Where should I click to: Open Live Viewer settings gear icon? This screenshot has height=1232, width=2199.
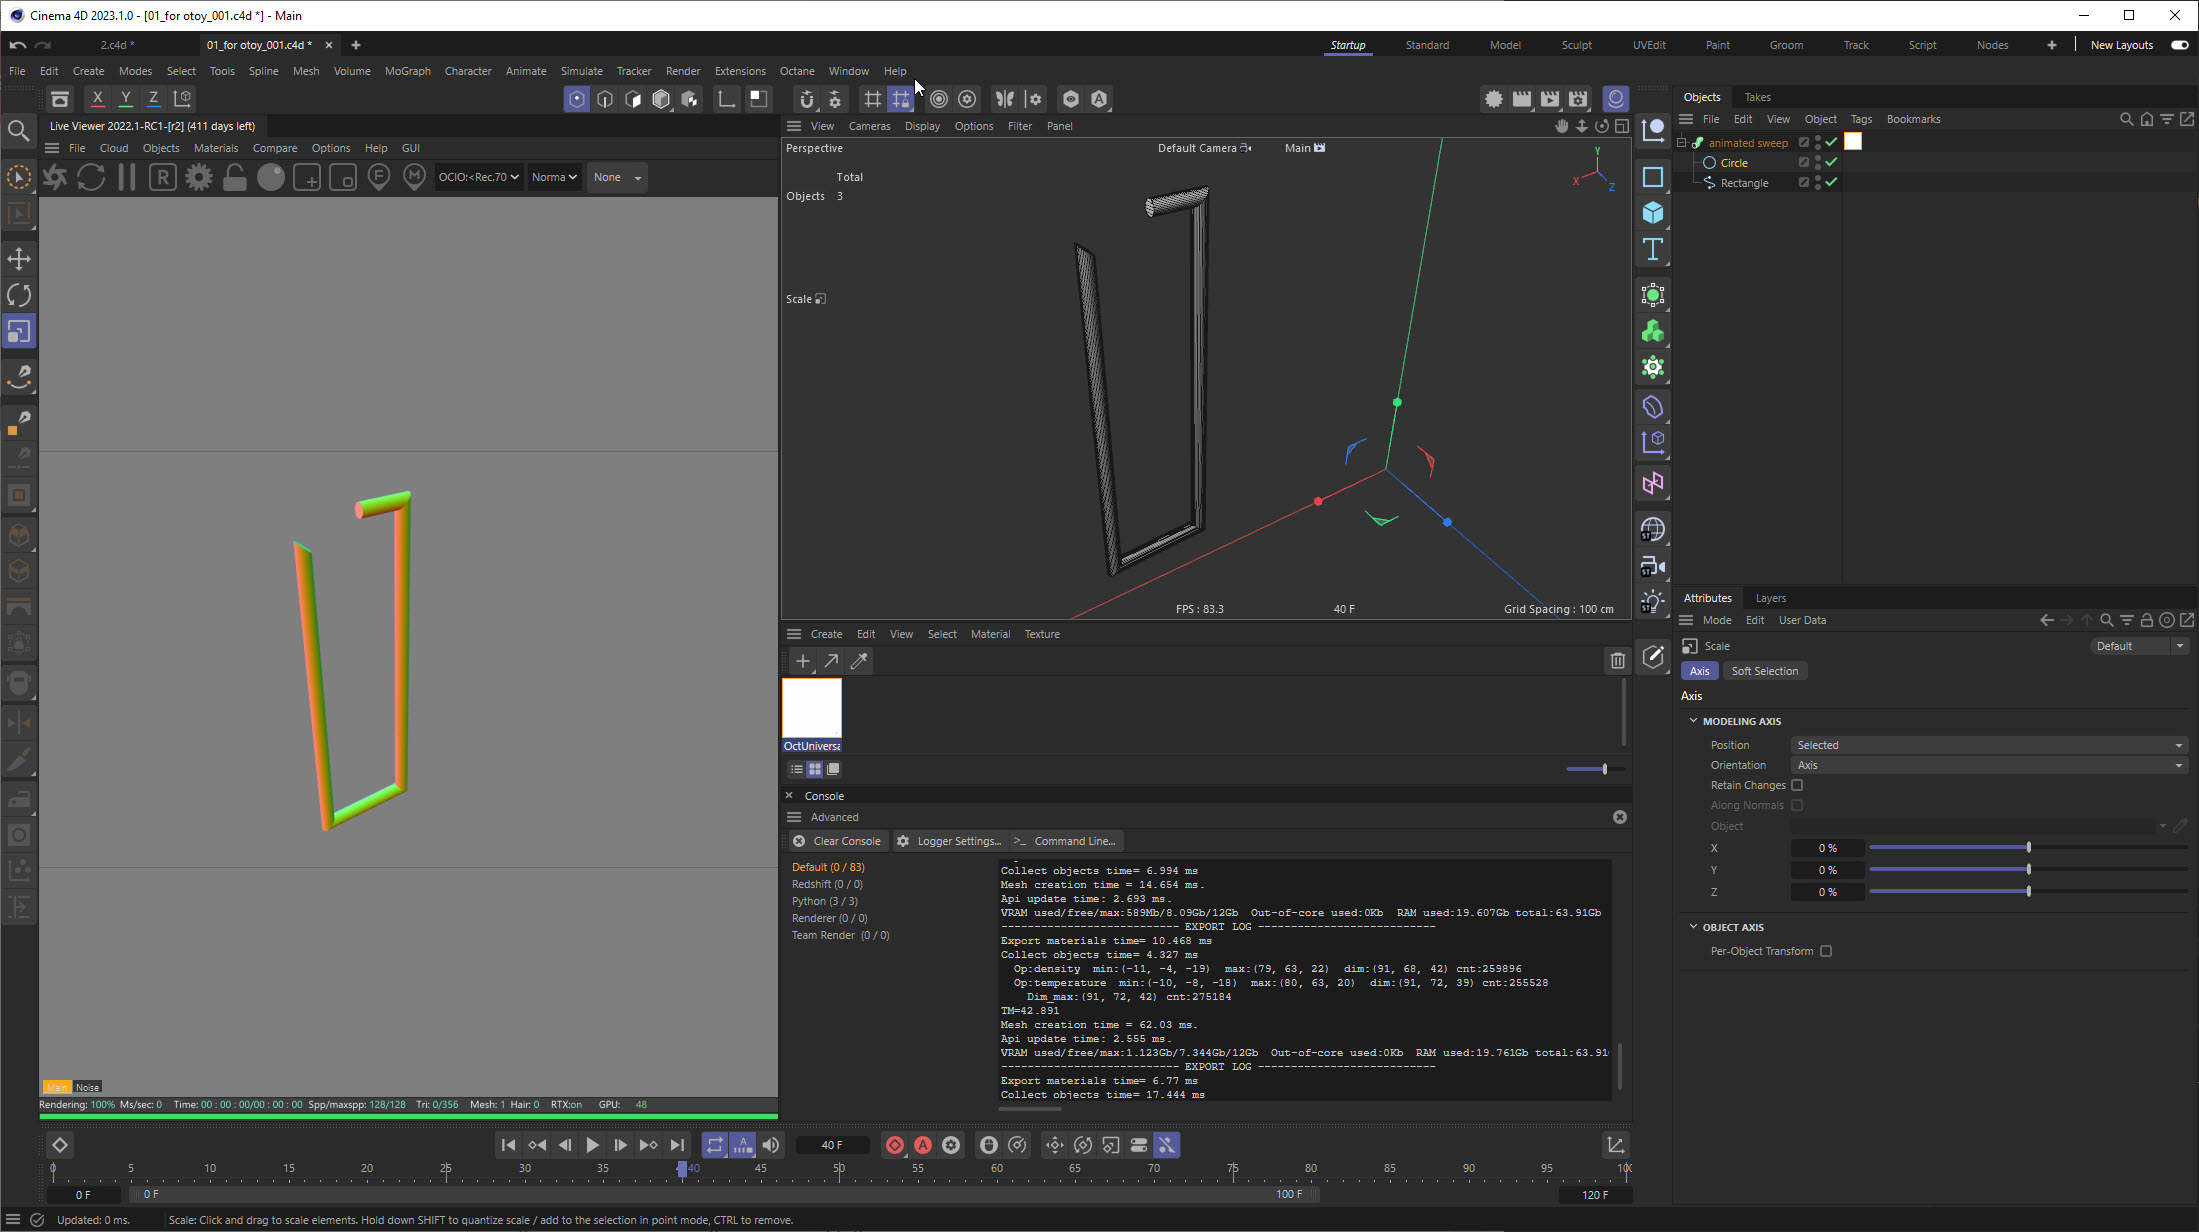click(x=199, y=178)
